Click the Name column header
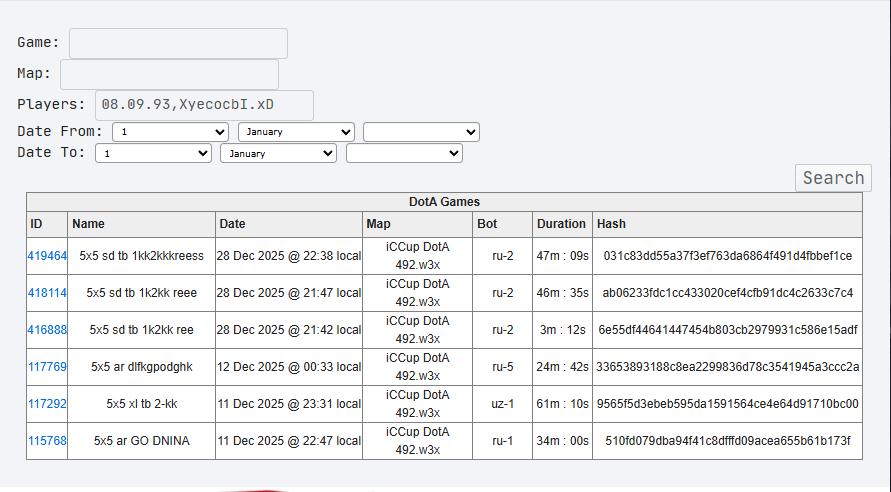 [88, 224]
